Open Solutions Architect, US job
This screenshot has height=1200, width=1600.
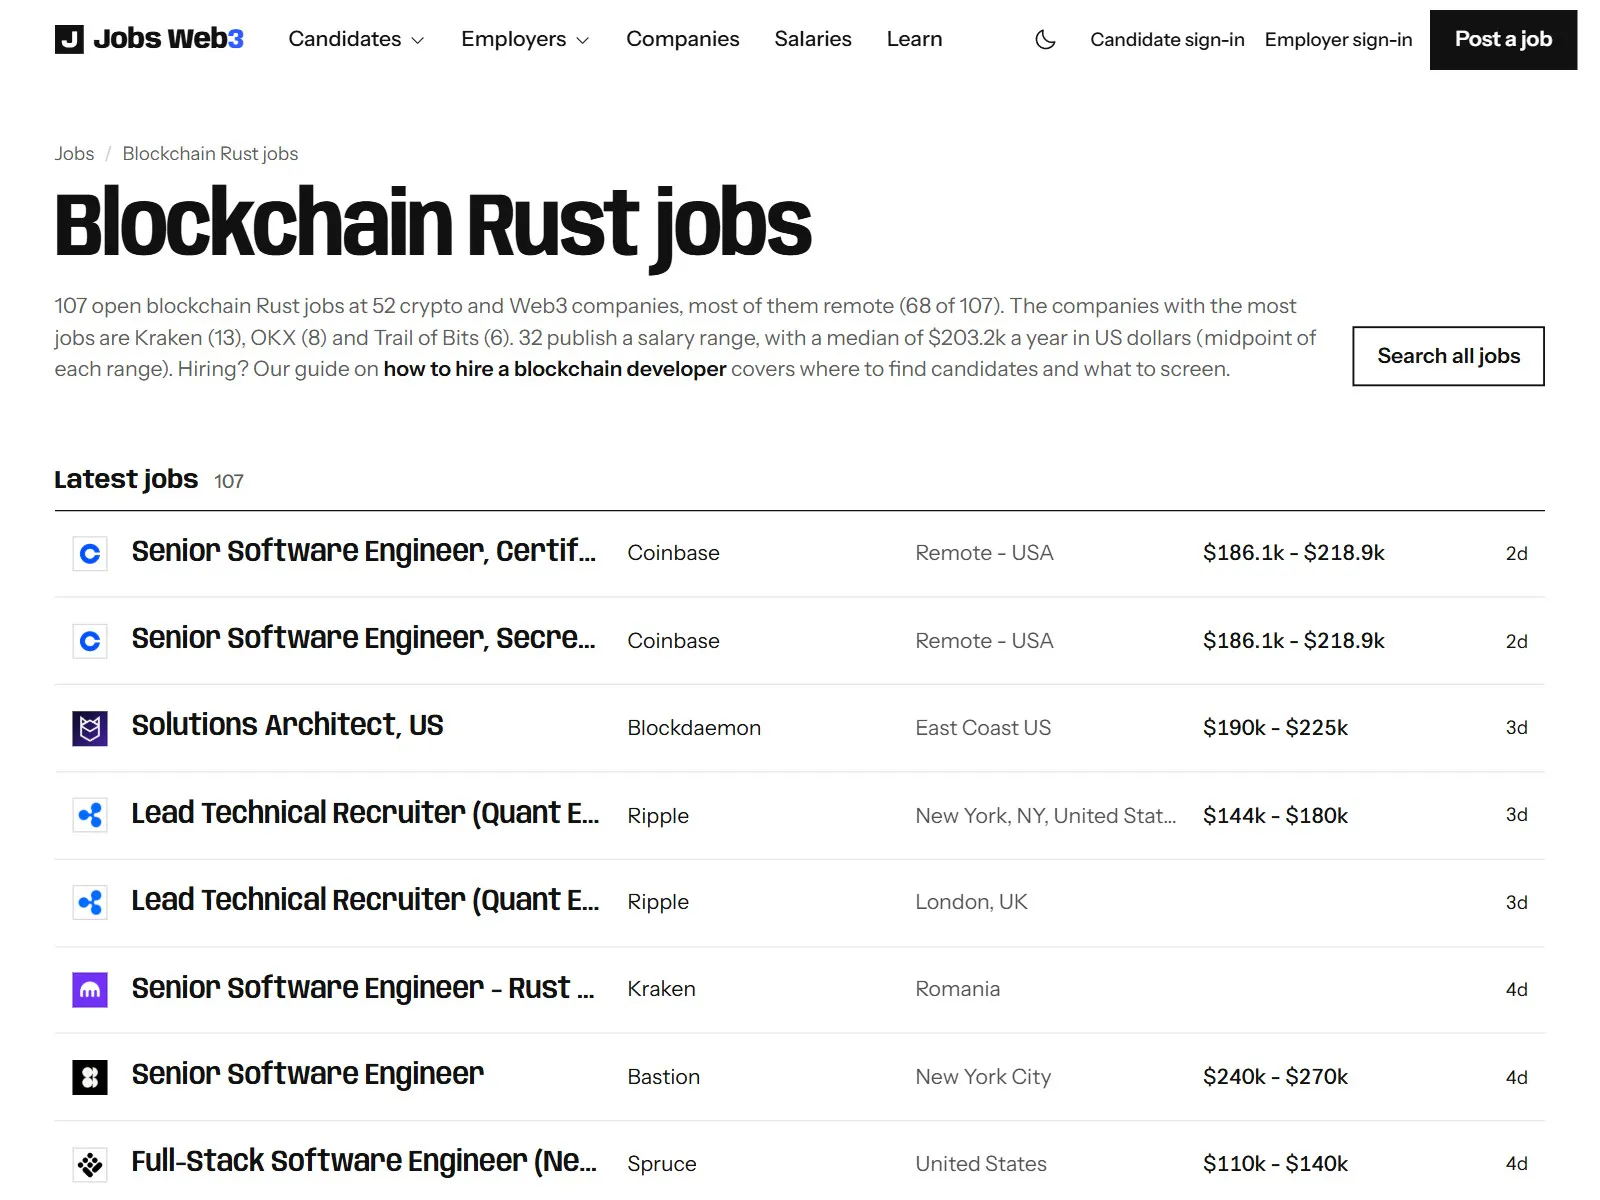pyautogui.click(x=287, y=725)
